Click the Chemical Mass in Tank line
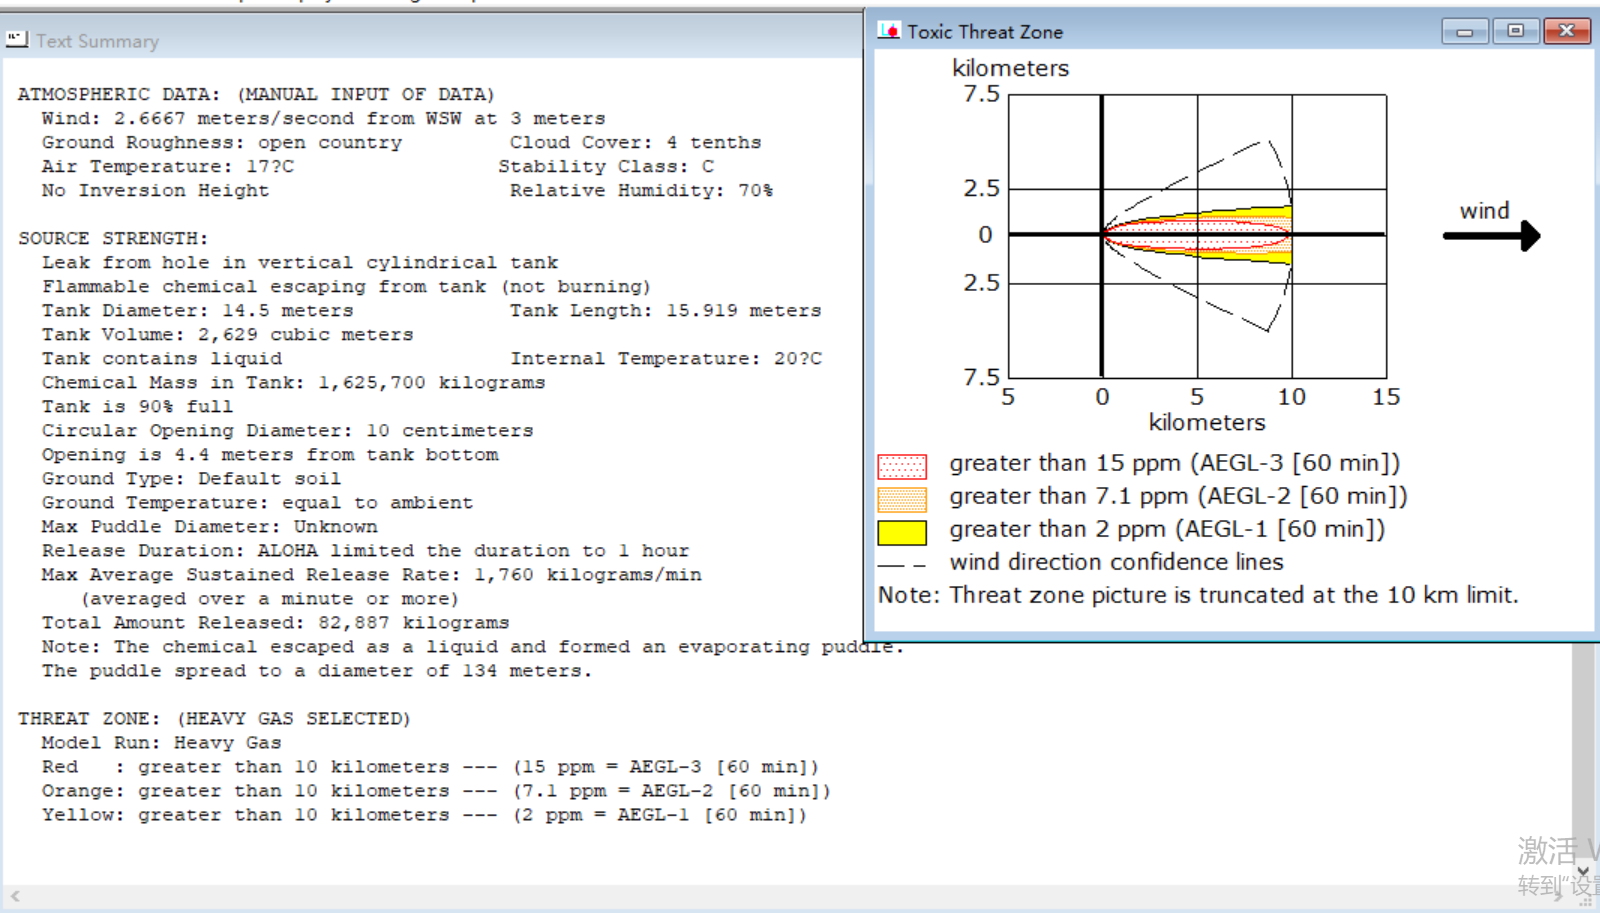 [x=293, y=382]
